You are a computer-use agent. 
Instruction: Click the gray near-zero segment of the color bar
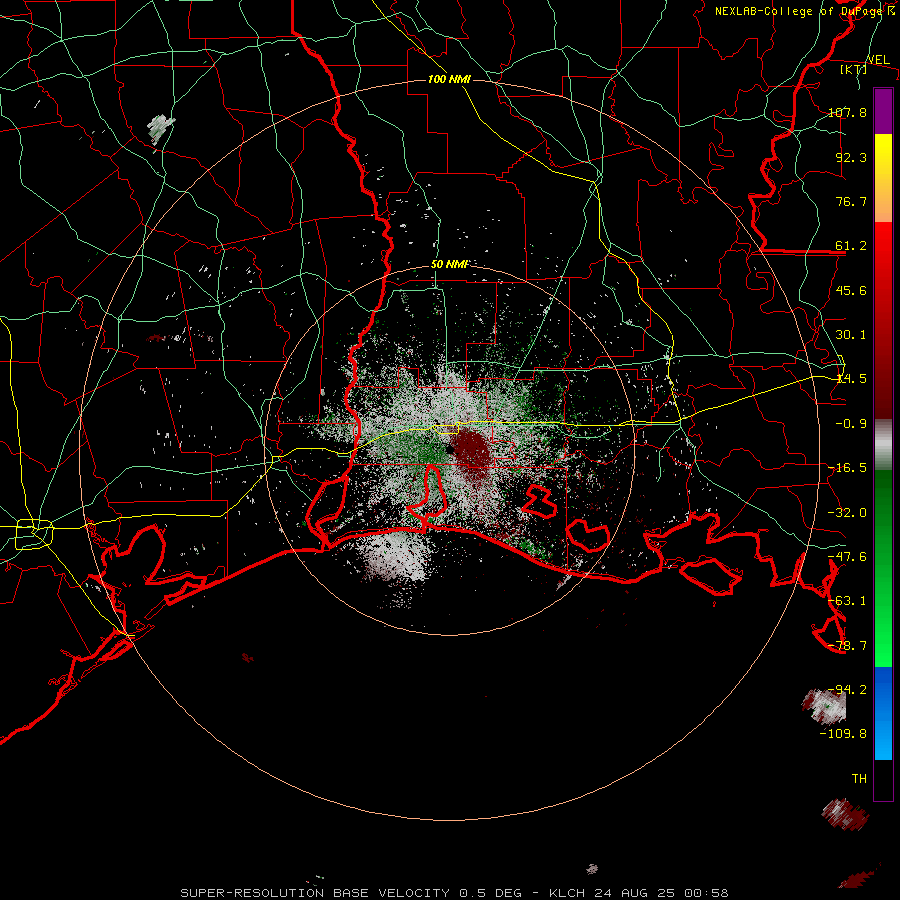tap(883, 445)
